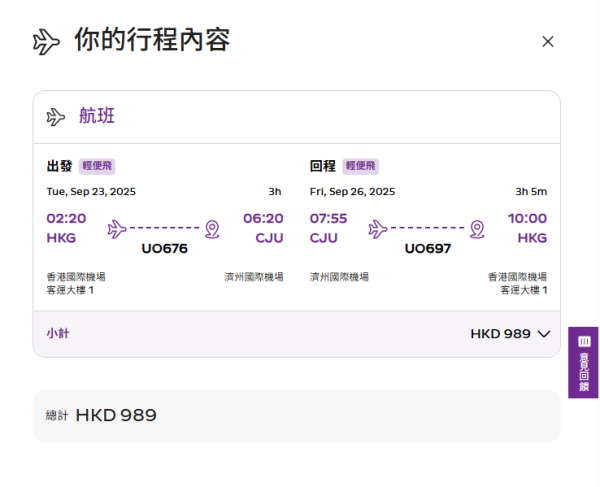Viewport: 600px width, 487px height.
Task: Select flight number UO697
Action: 428,249
